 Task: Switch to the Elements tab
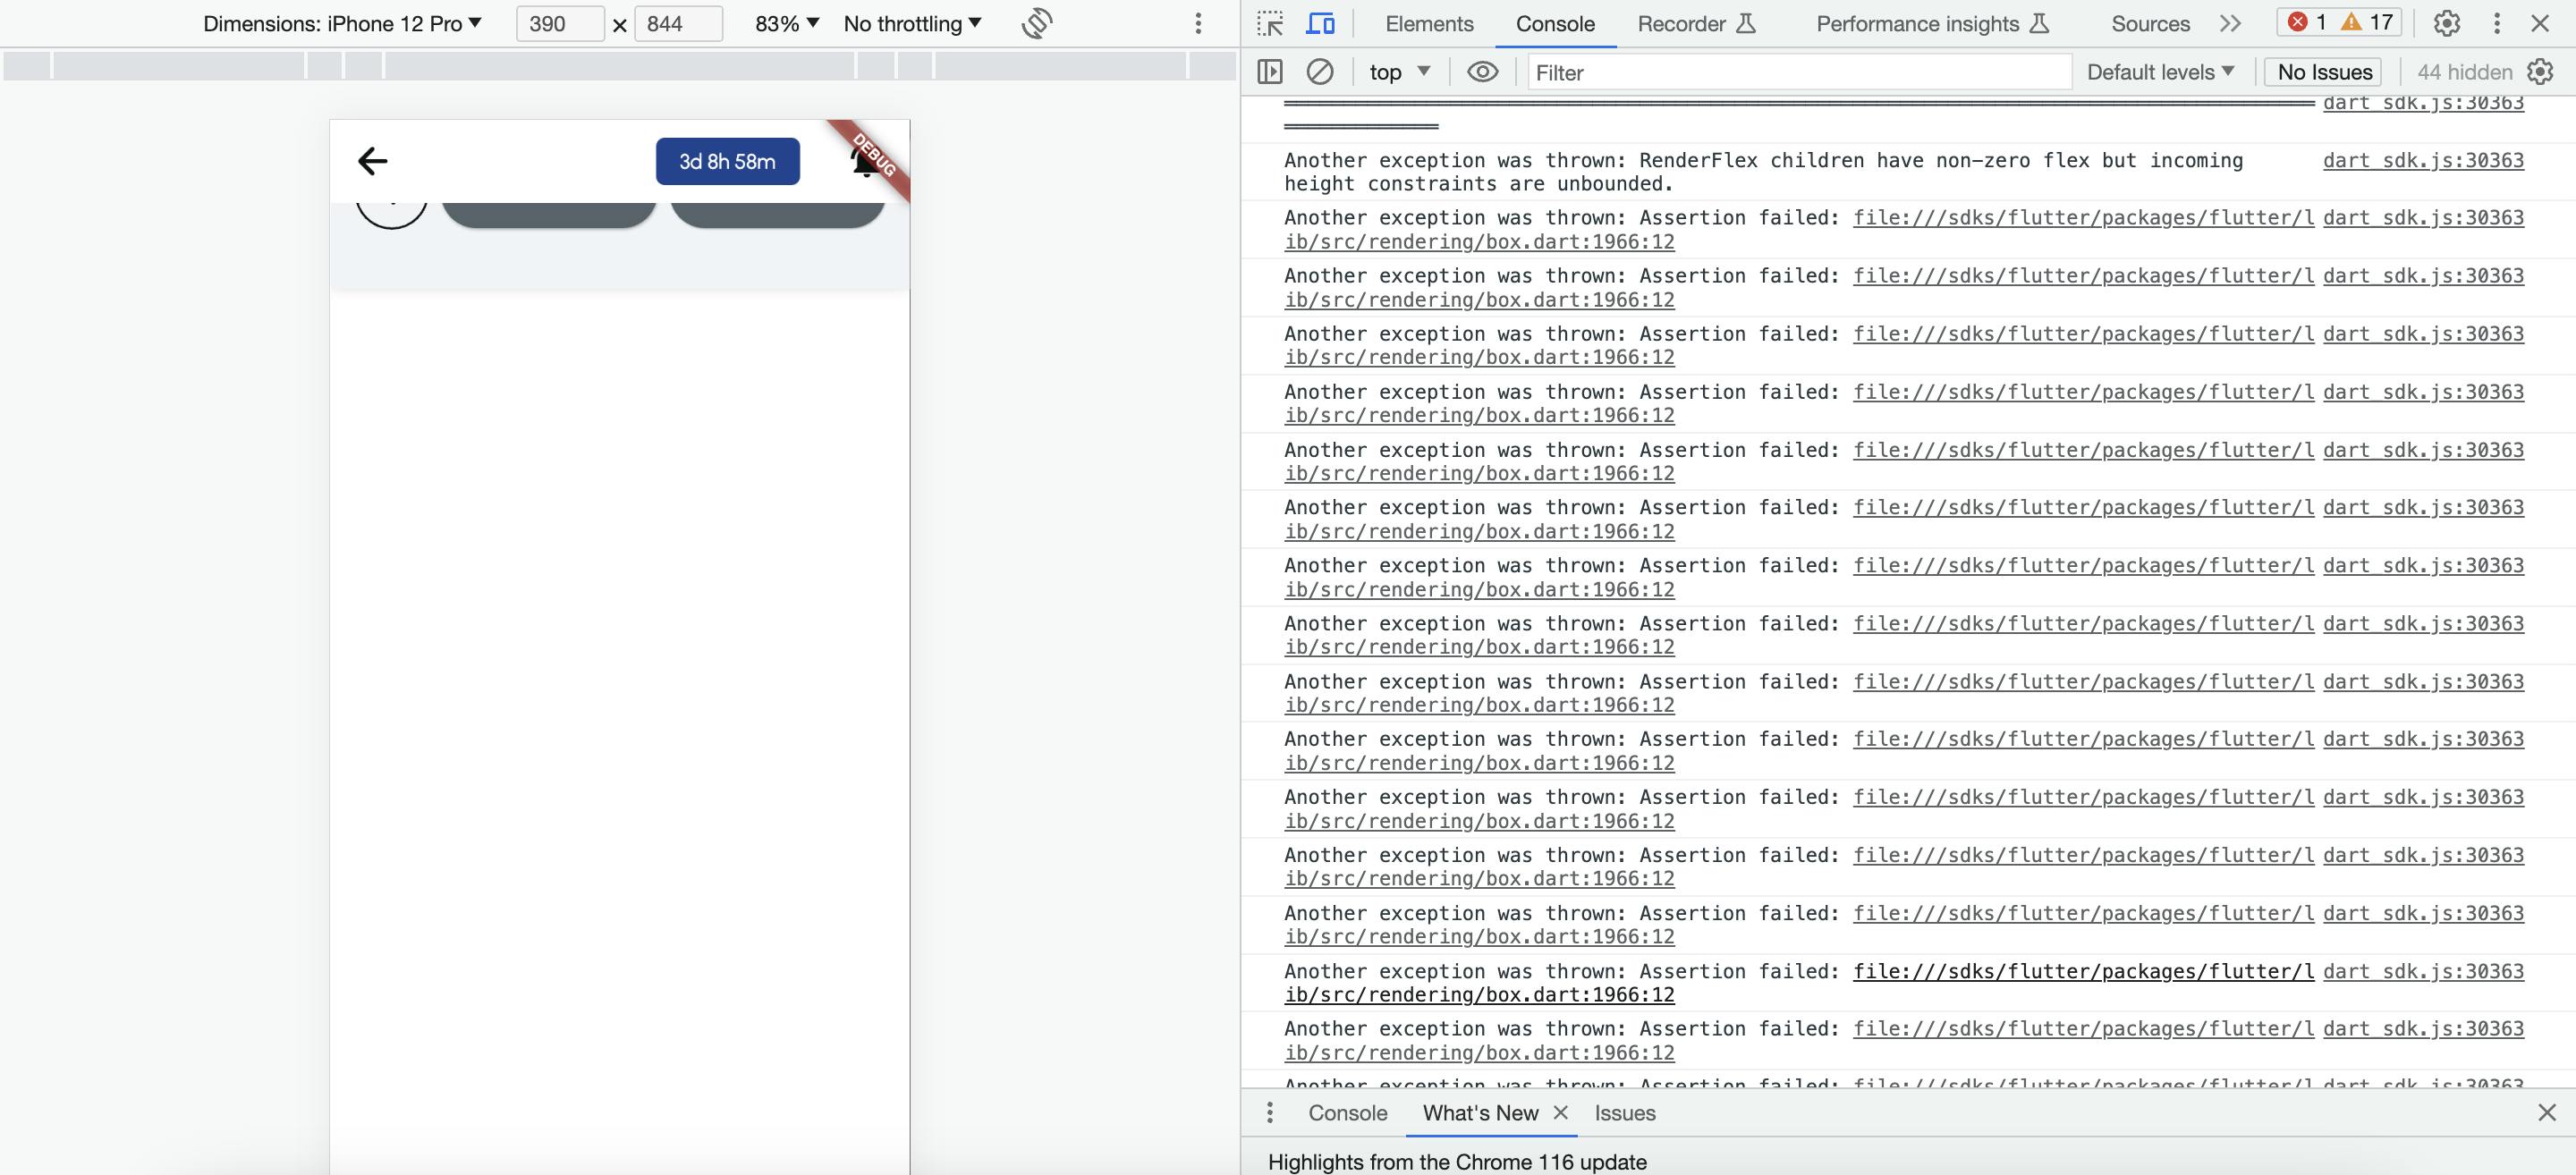click(1429, 23)
